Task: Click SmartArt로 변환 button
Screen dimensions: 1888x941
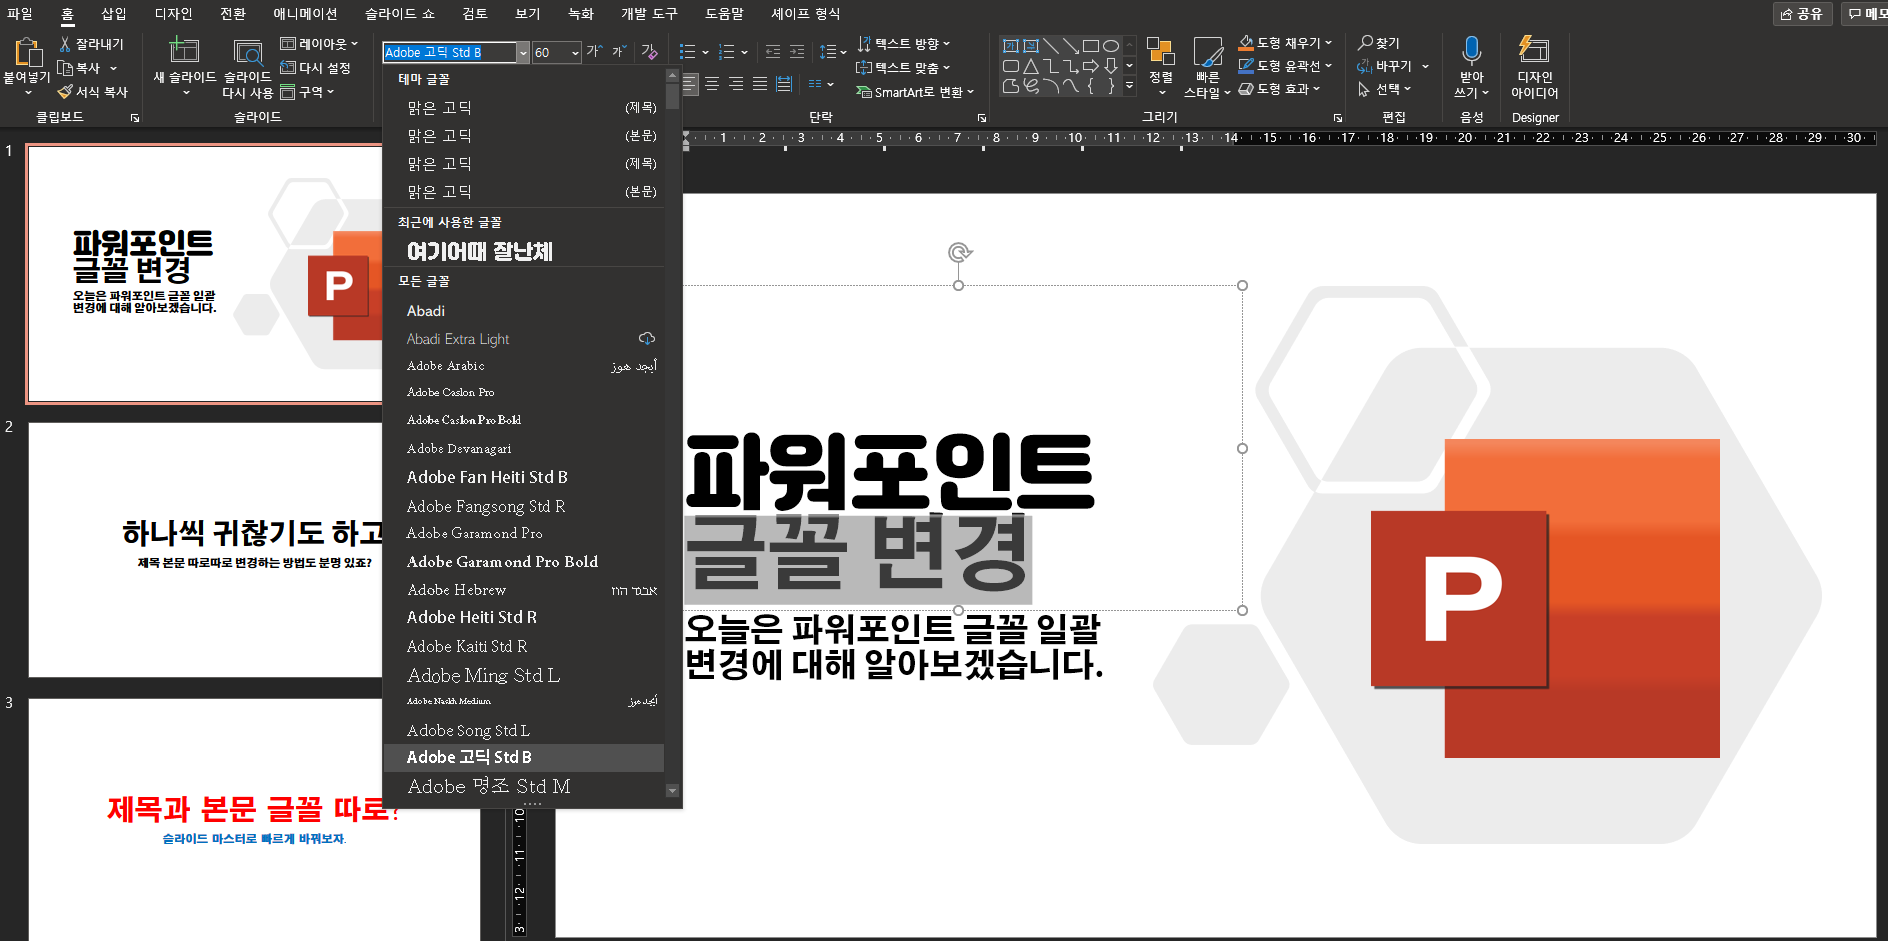Action: click(914, 92)
